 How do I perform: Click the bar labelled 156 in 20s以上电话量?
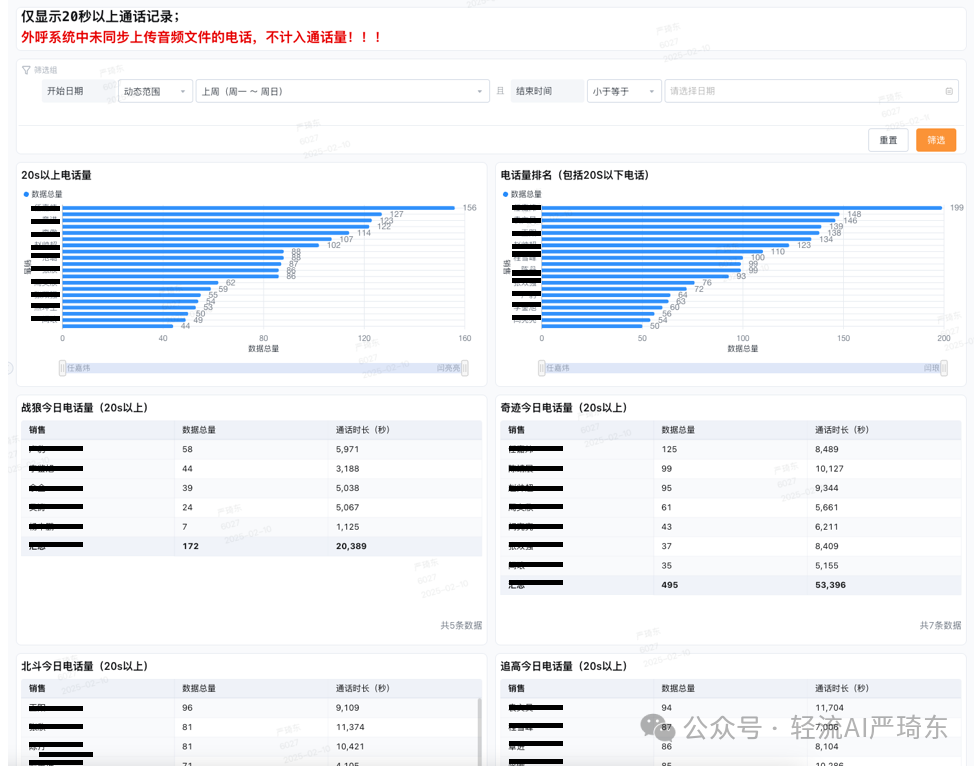click(x=258, y=208)
